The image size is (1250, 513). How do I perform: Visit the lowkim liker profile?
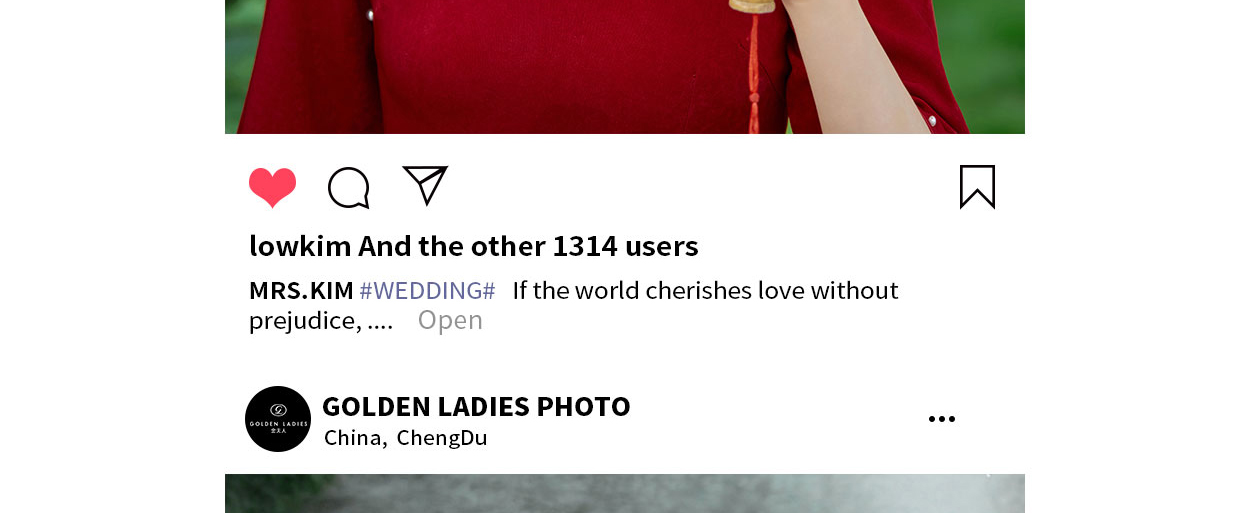click(300, 246)
